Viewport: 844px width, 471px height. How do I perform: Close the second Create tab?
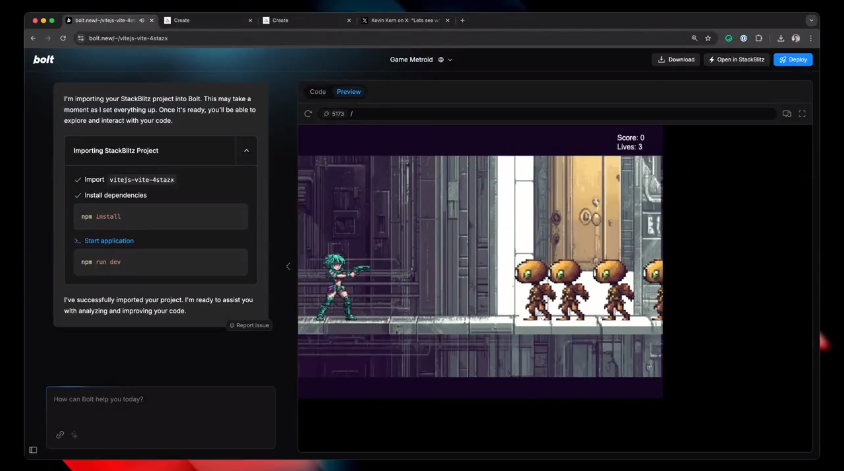pos(349,20)
